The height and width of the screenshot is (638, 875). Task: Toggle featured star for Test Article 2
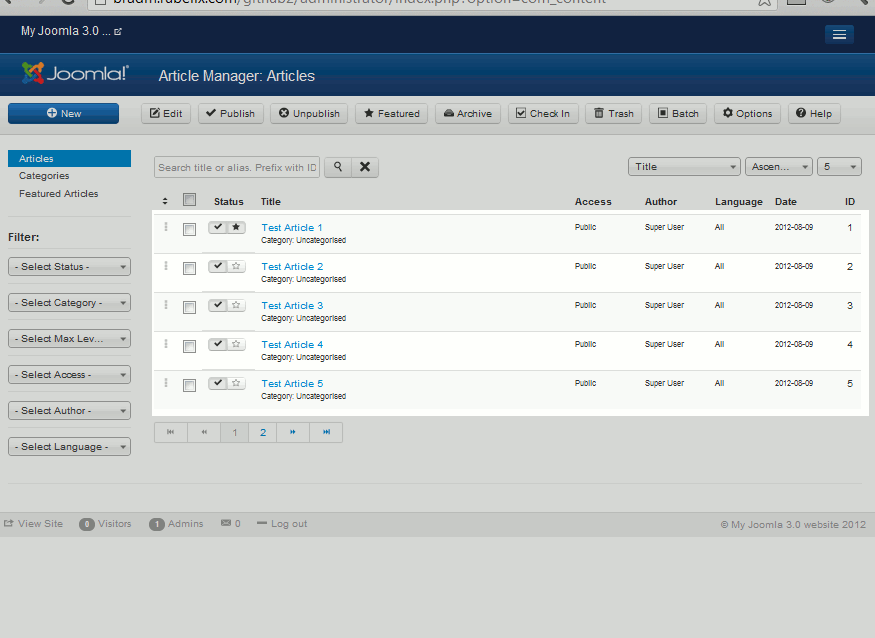tap(237, 266)
